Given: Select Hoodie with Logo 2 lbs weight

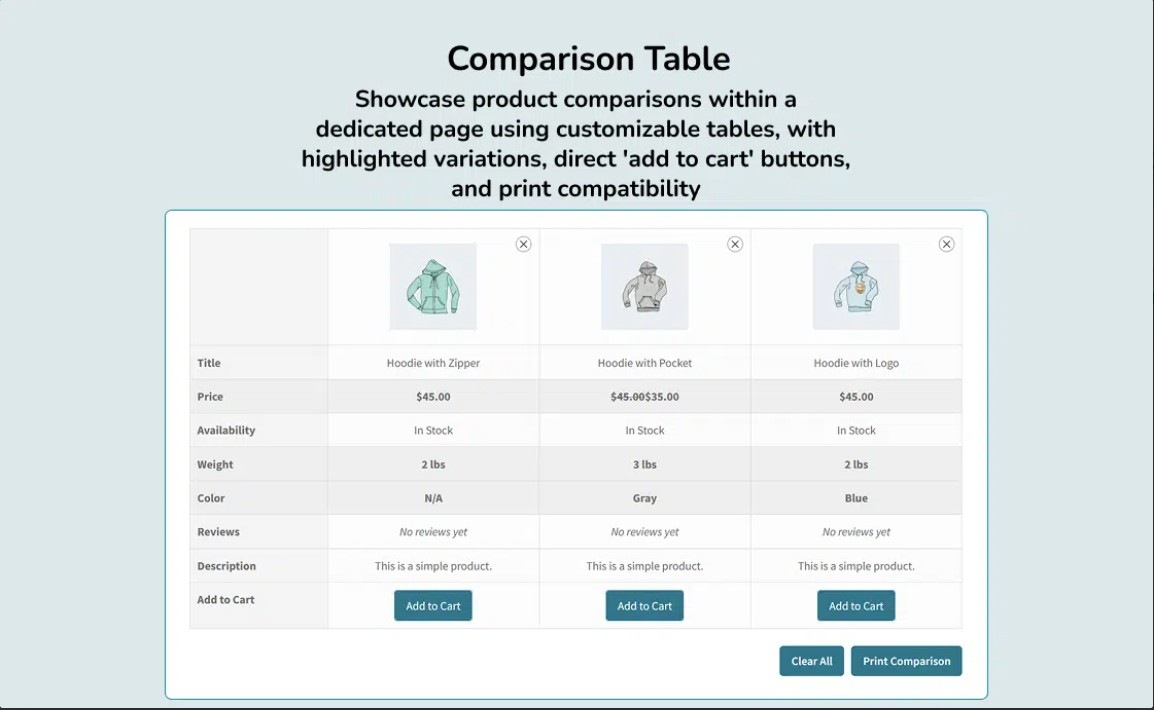Looking at the screenshot, I should 856,464.
